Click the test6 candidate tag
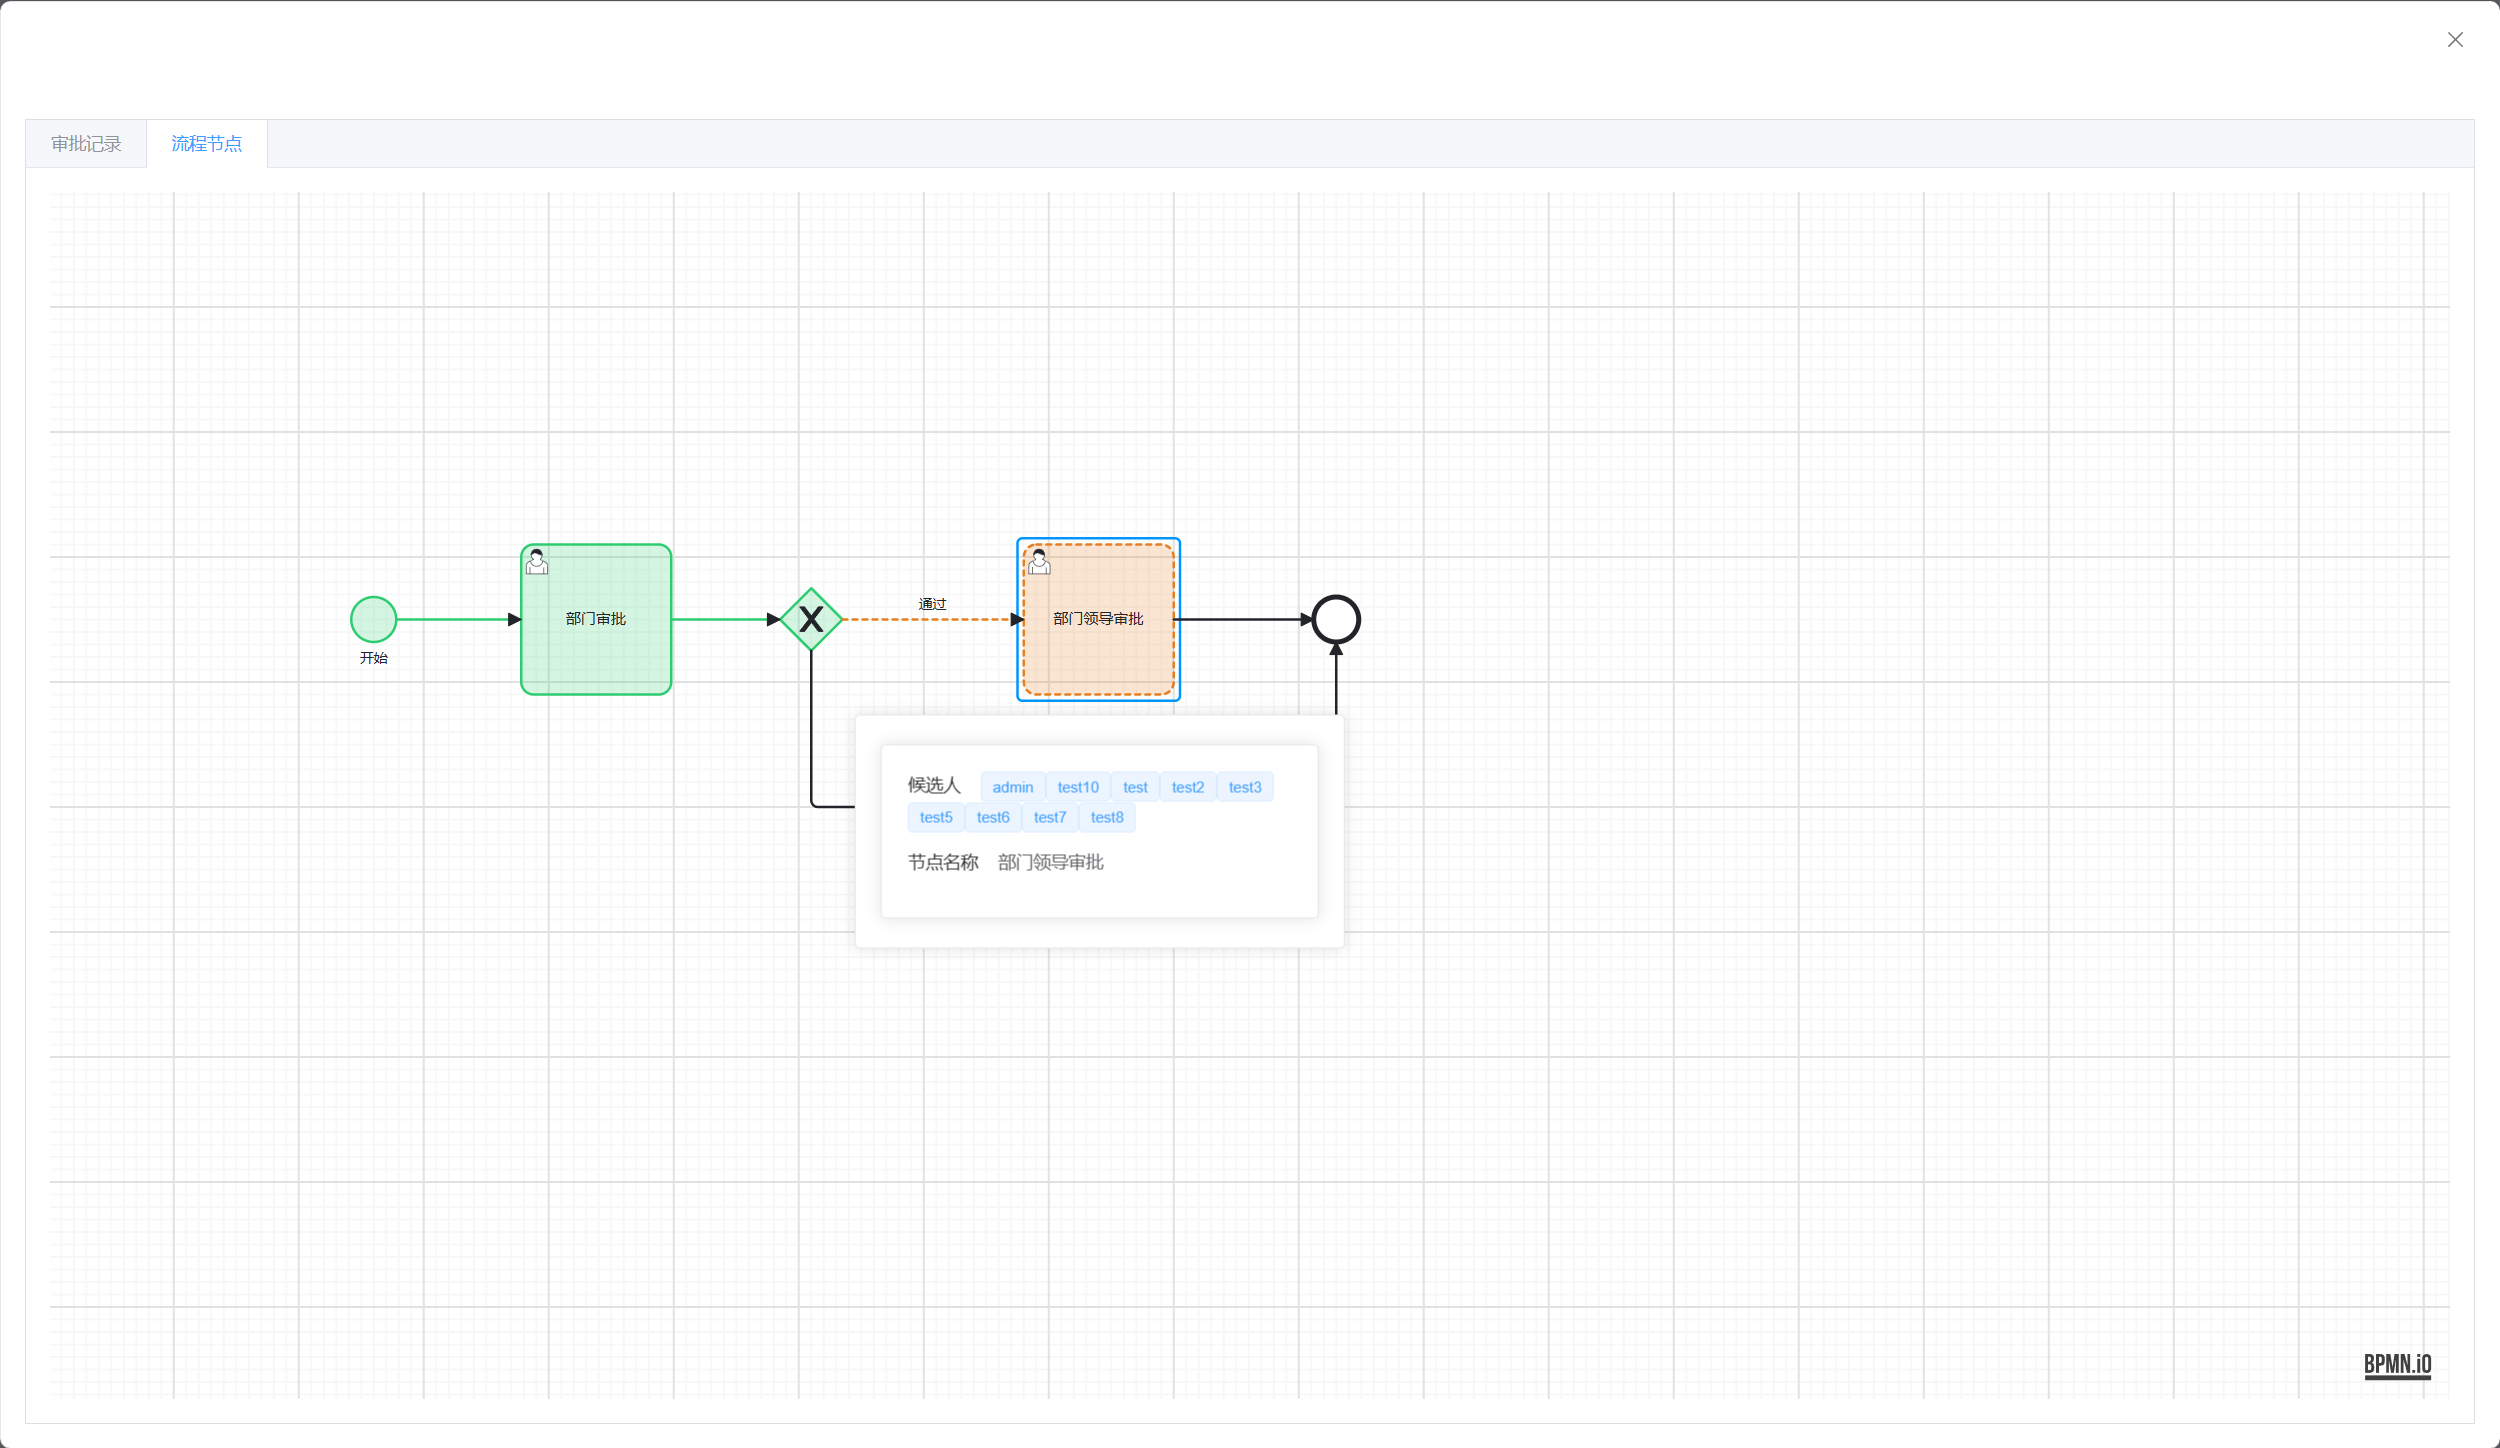The height and width of the screenshot is (1448, 2500). tap(993, 817)
